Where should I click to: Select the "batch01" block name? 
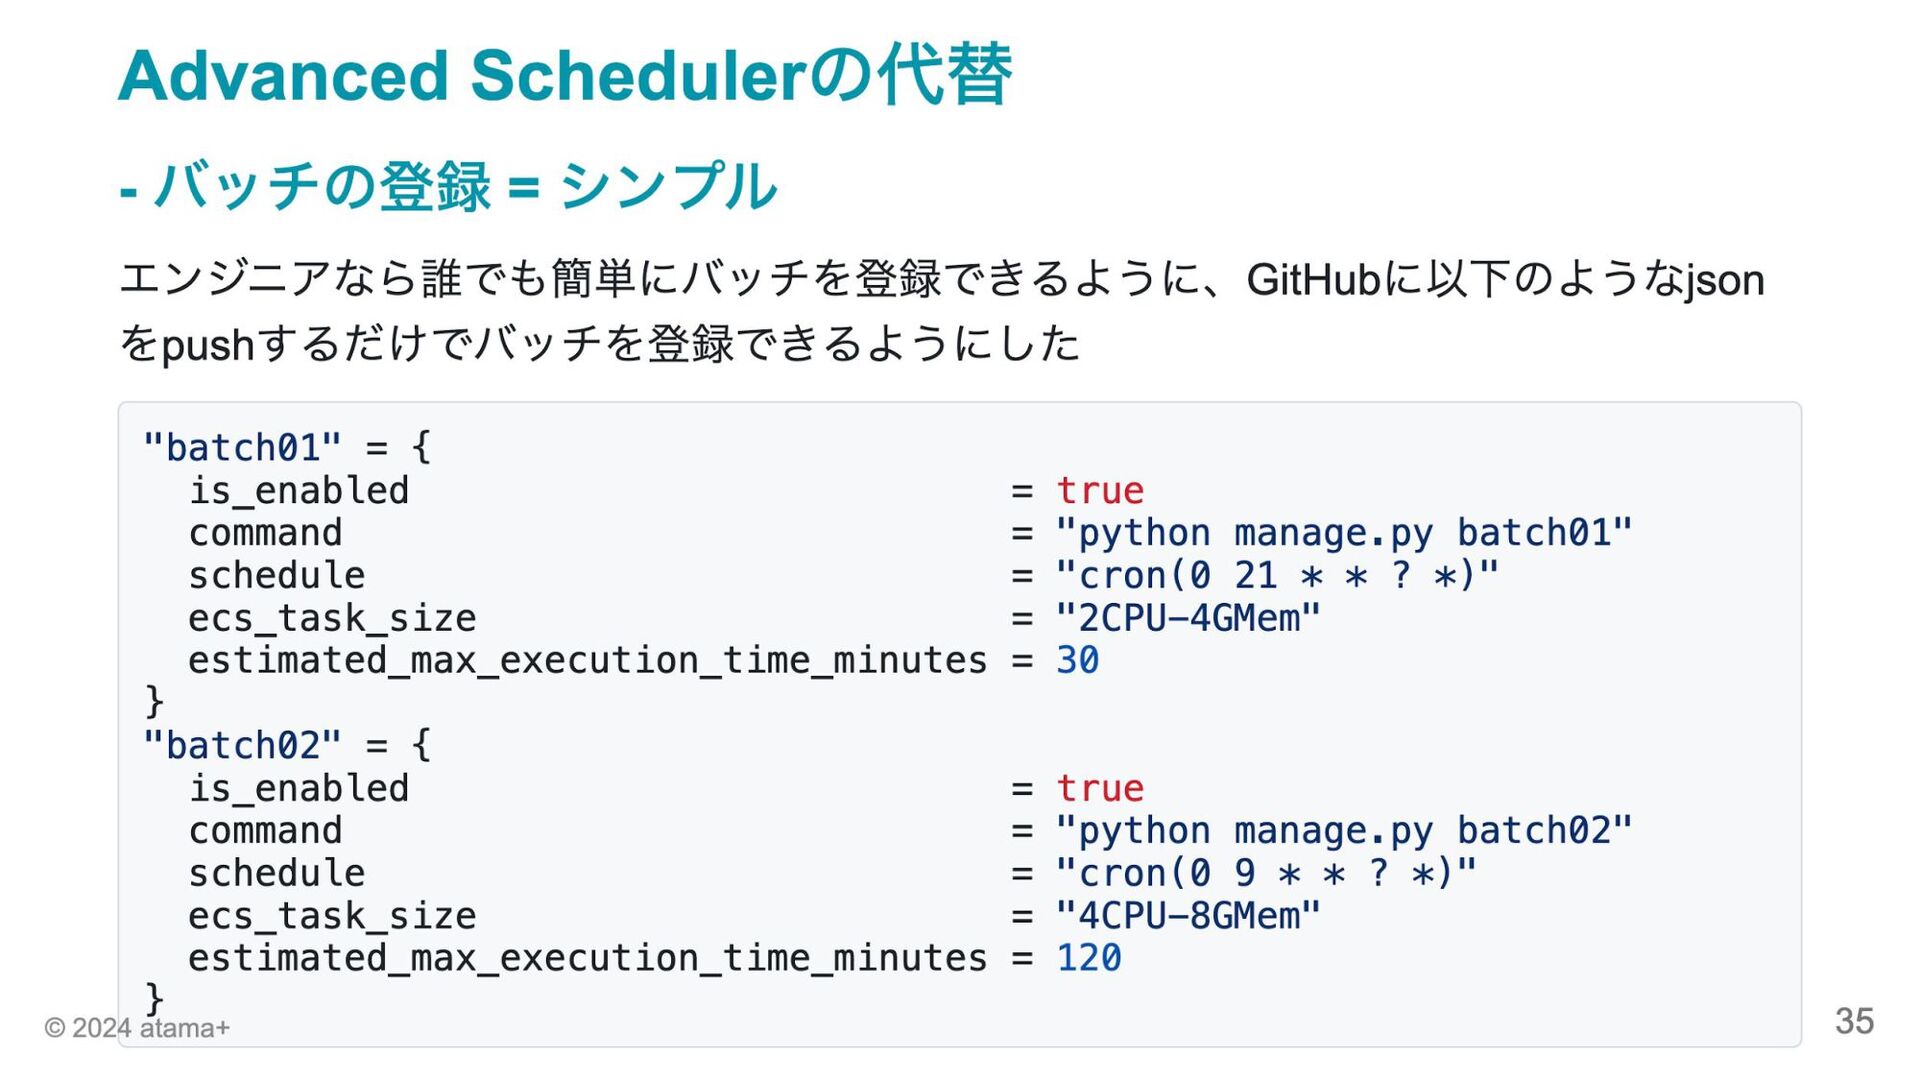point(242,448)
